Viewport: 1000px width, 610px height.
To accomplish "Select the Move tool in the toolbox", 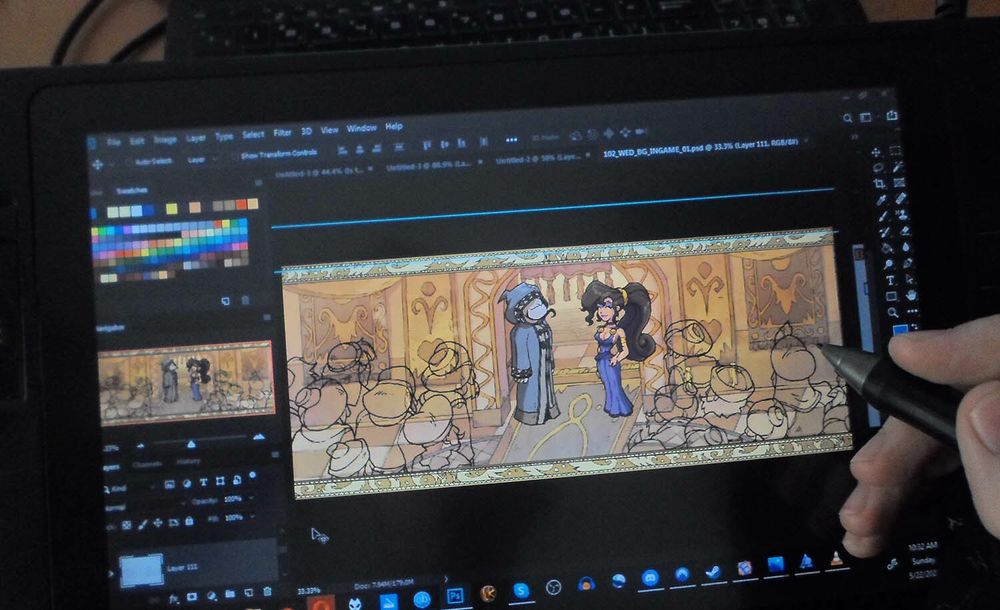I will 876,152.
